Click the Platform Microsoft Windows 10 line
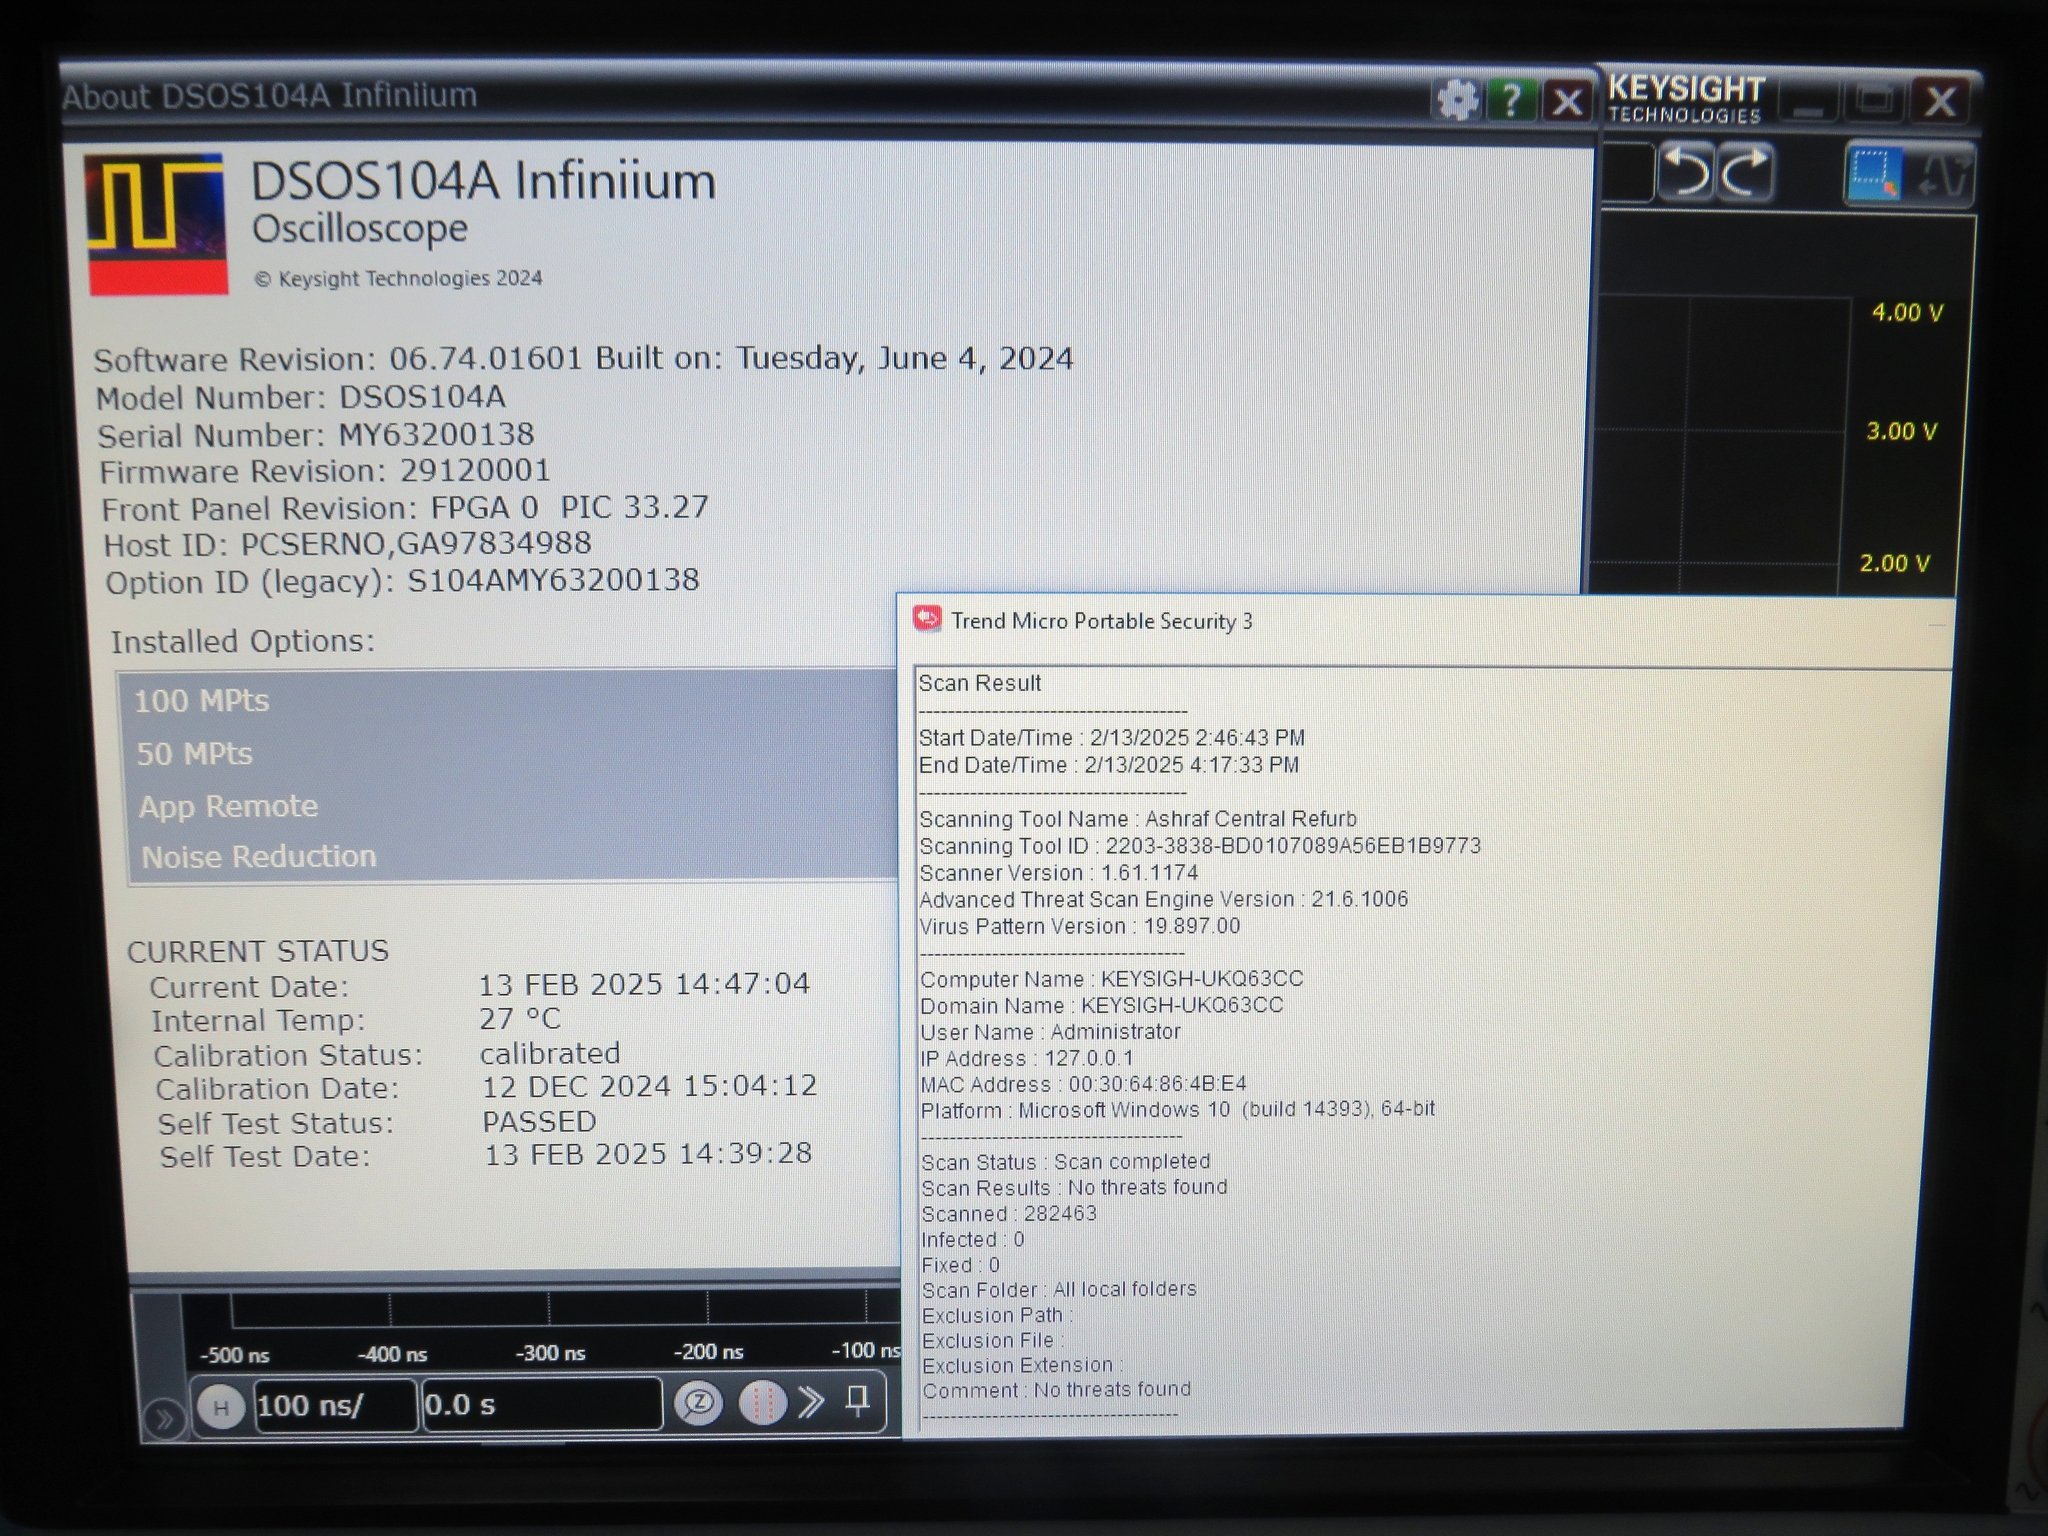Viewport: 2048px width, 1536px height. (x=1178, y=1110)
